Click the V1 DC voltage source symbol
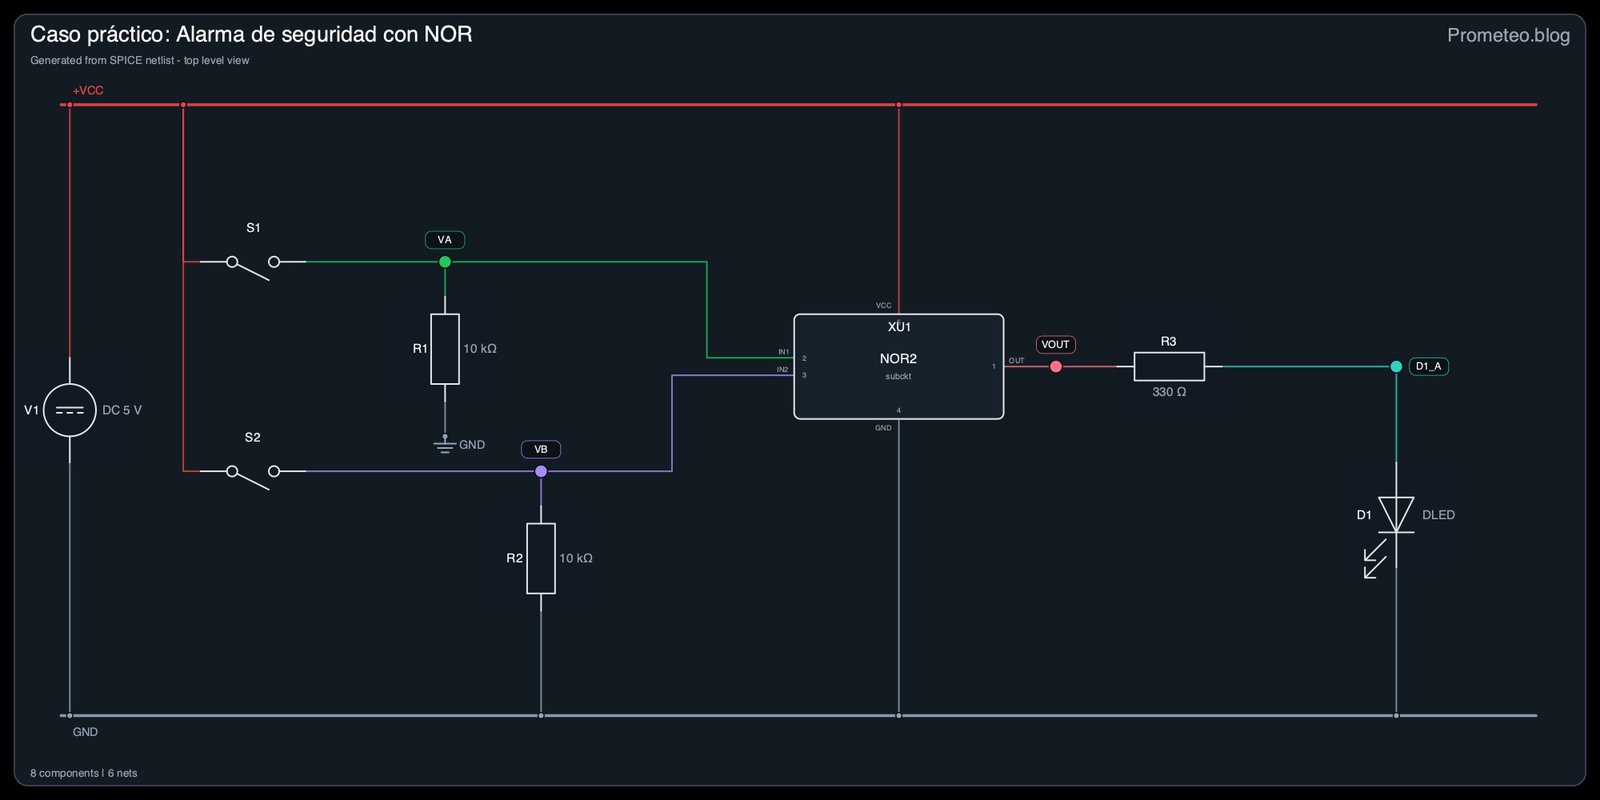The width and height of the screenshot is (1600, 800). point(70,410)
